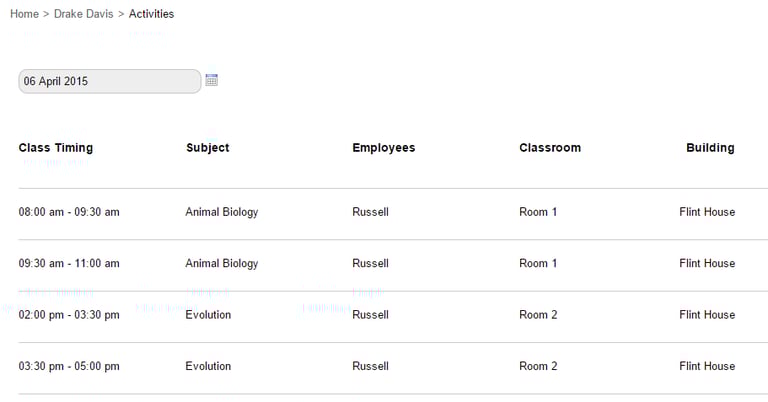
Task: Select the 09:30 am - 11:00 am class timing
Action: point(69,264)
